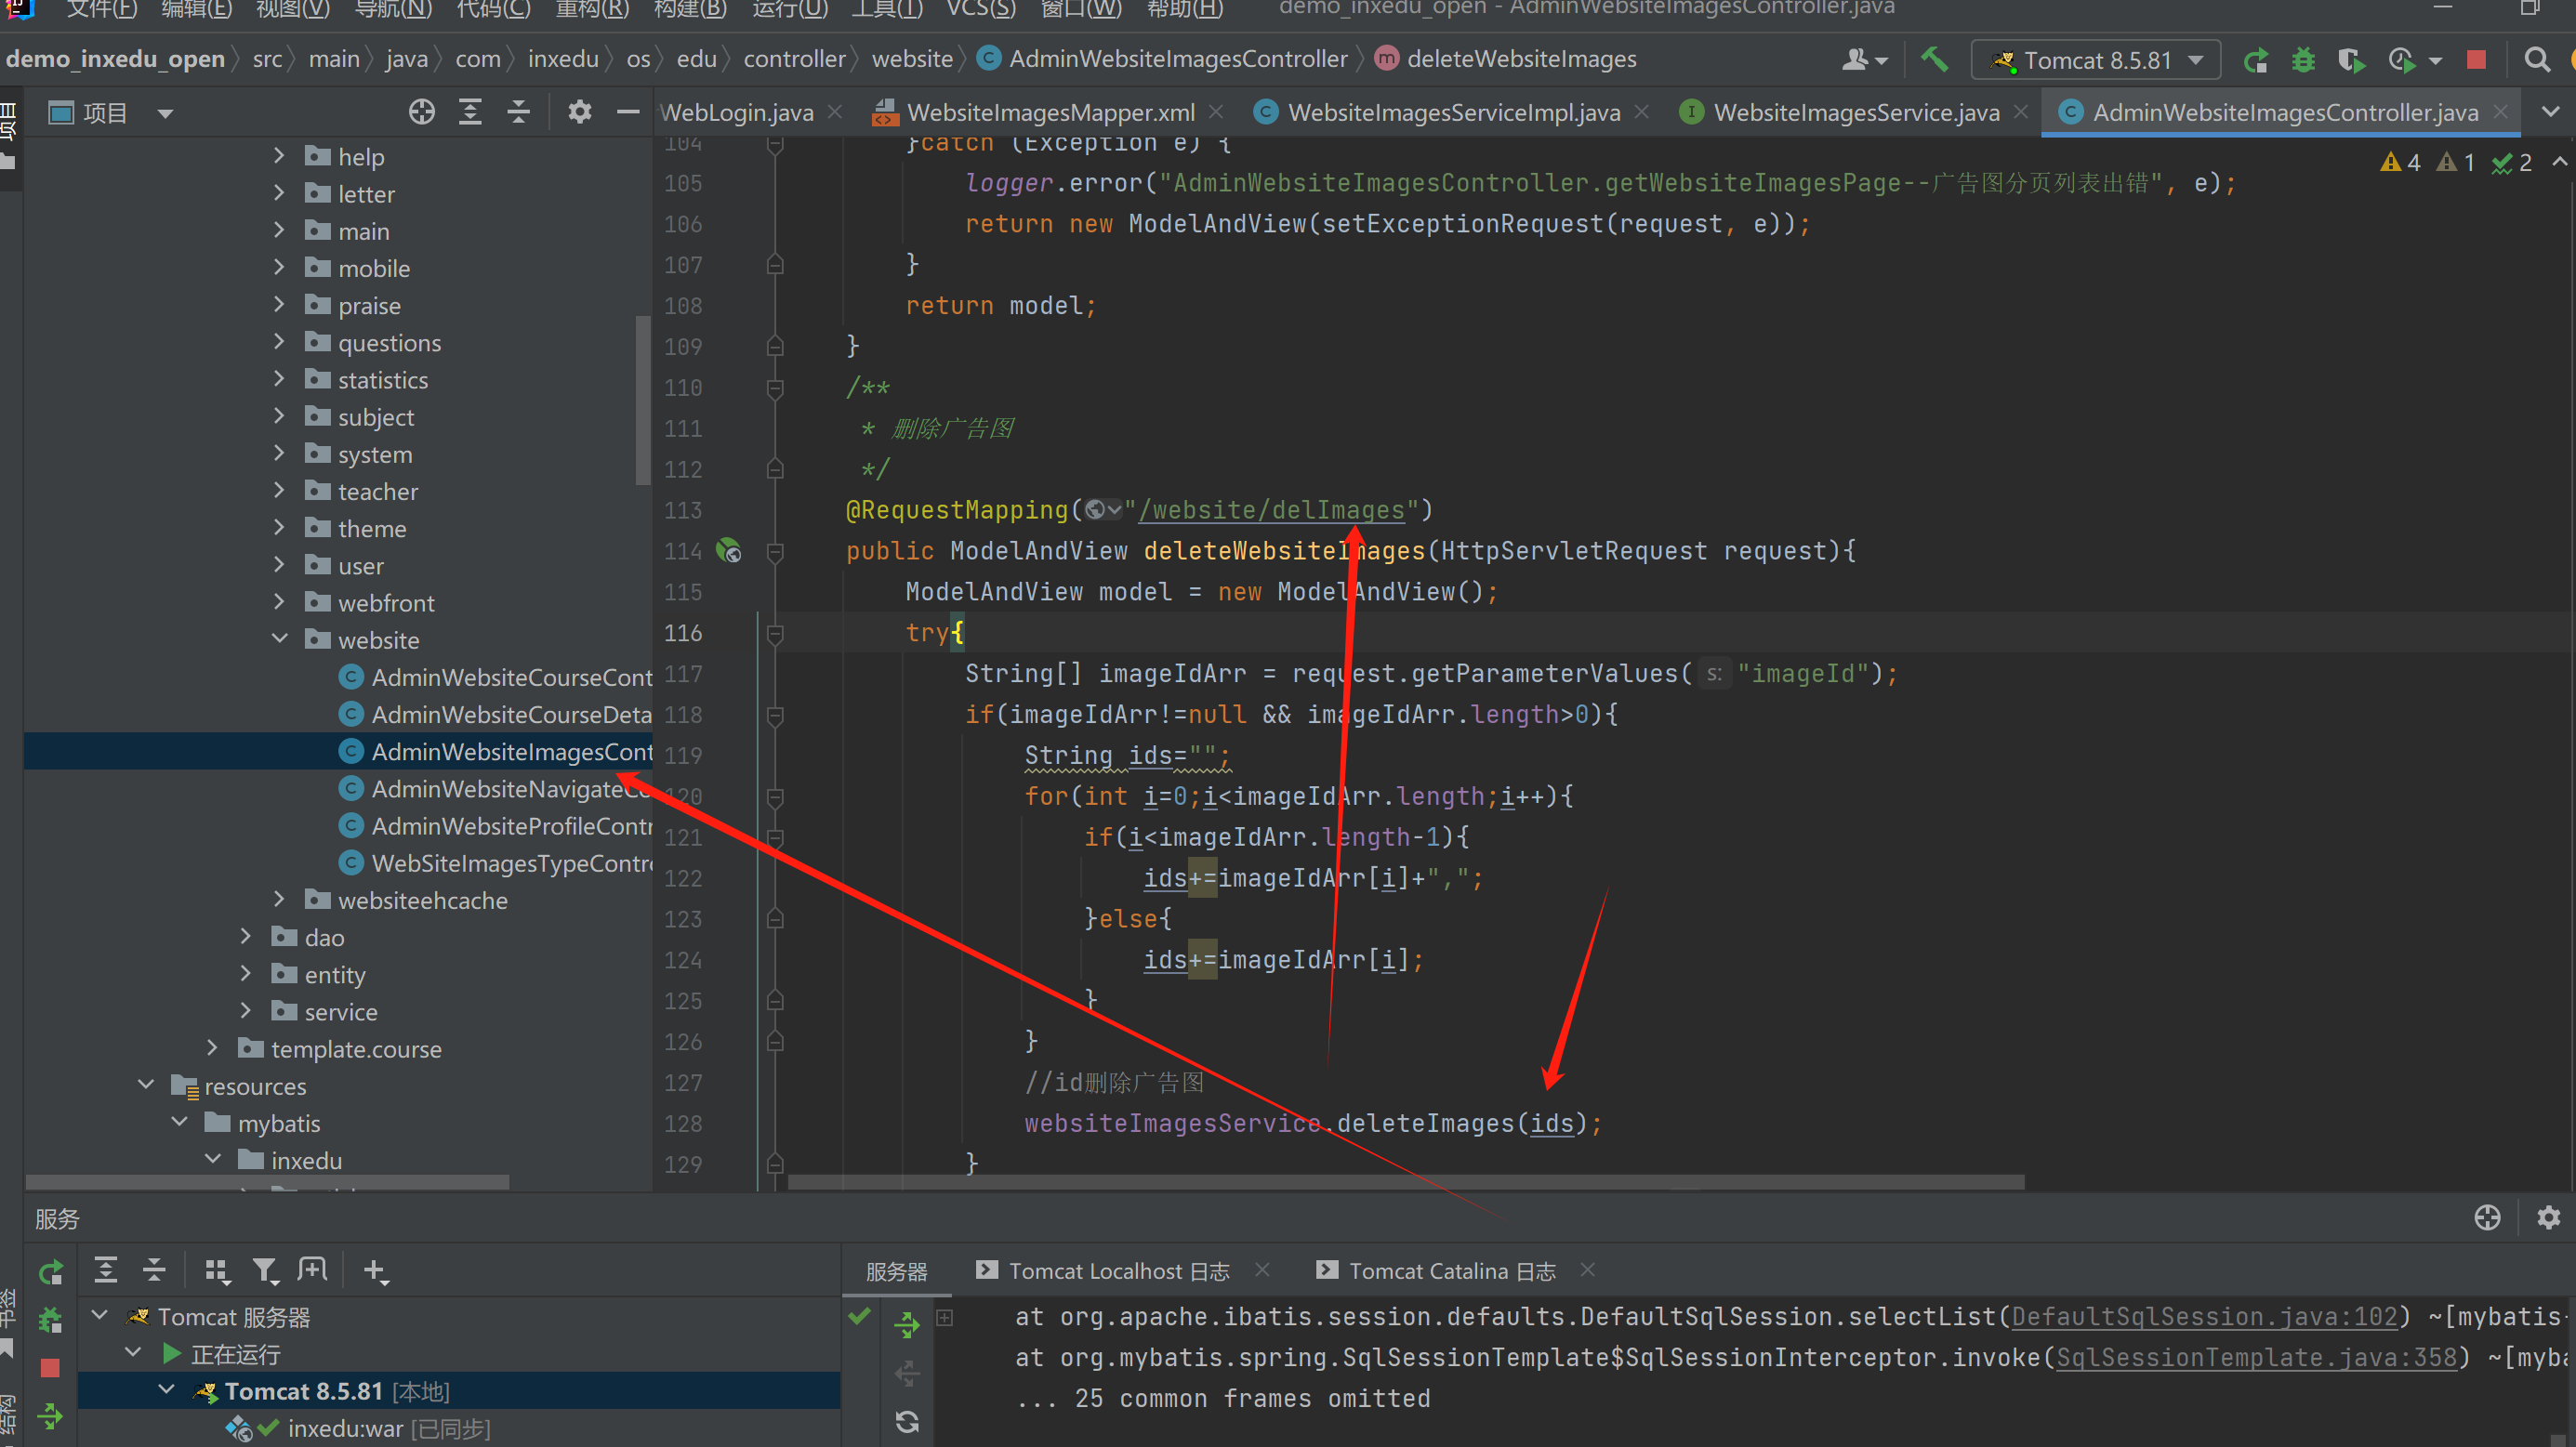
Task: Open the 运行(U) menu
Action: pos(790,9)
